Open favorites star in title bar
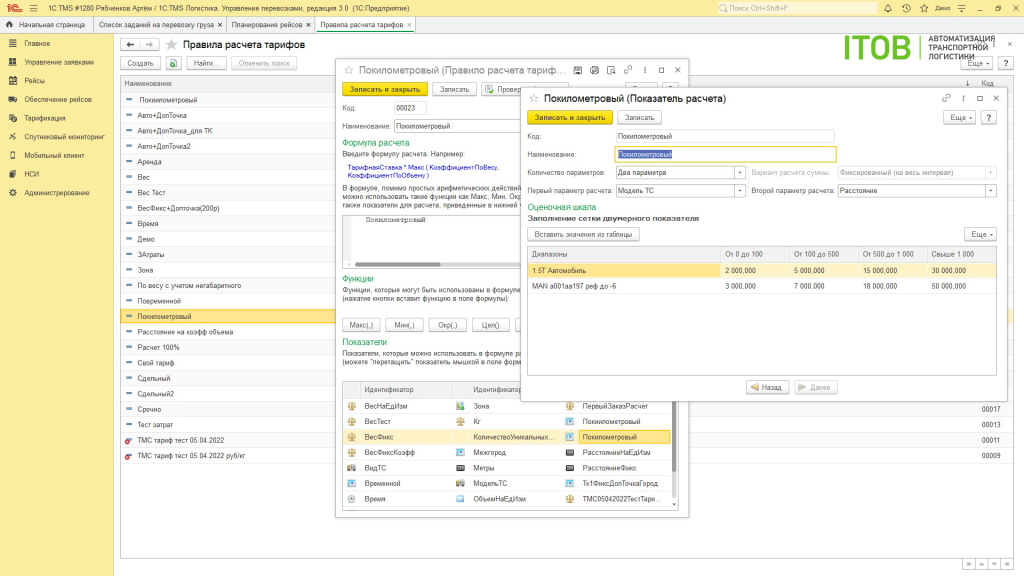 tap(924, 8)
